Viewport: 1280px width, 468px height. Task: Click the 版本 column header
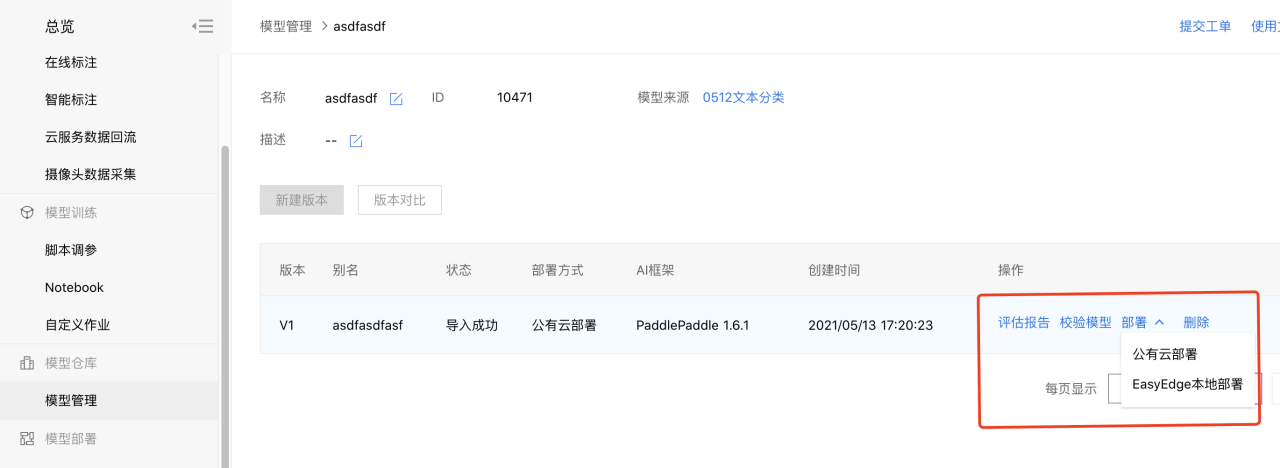292,270
